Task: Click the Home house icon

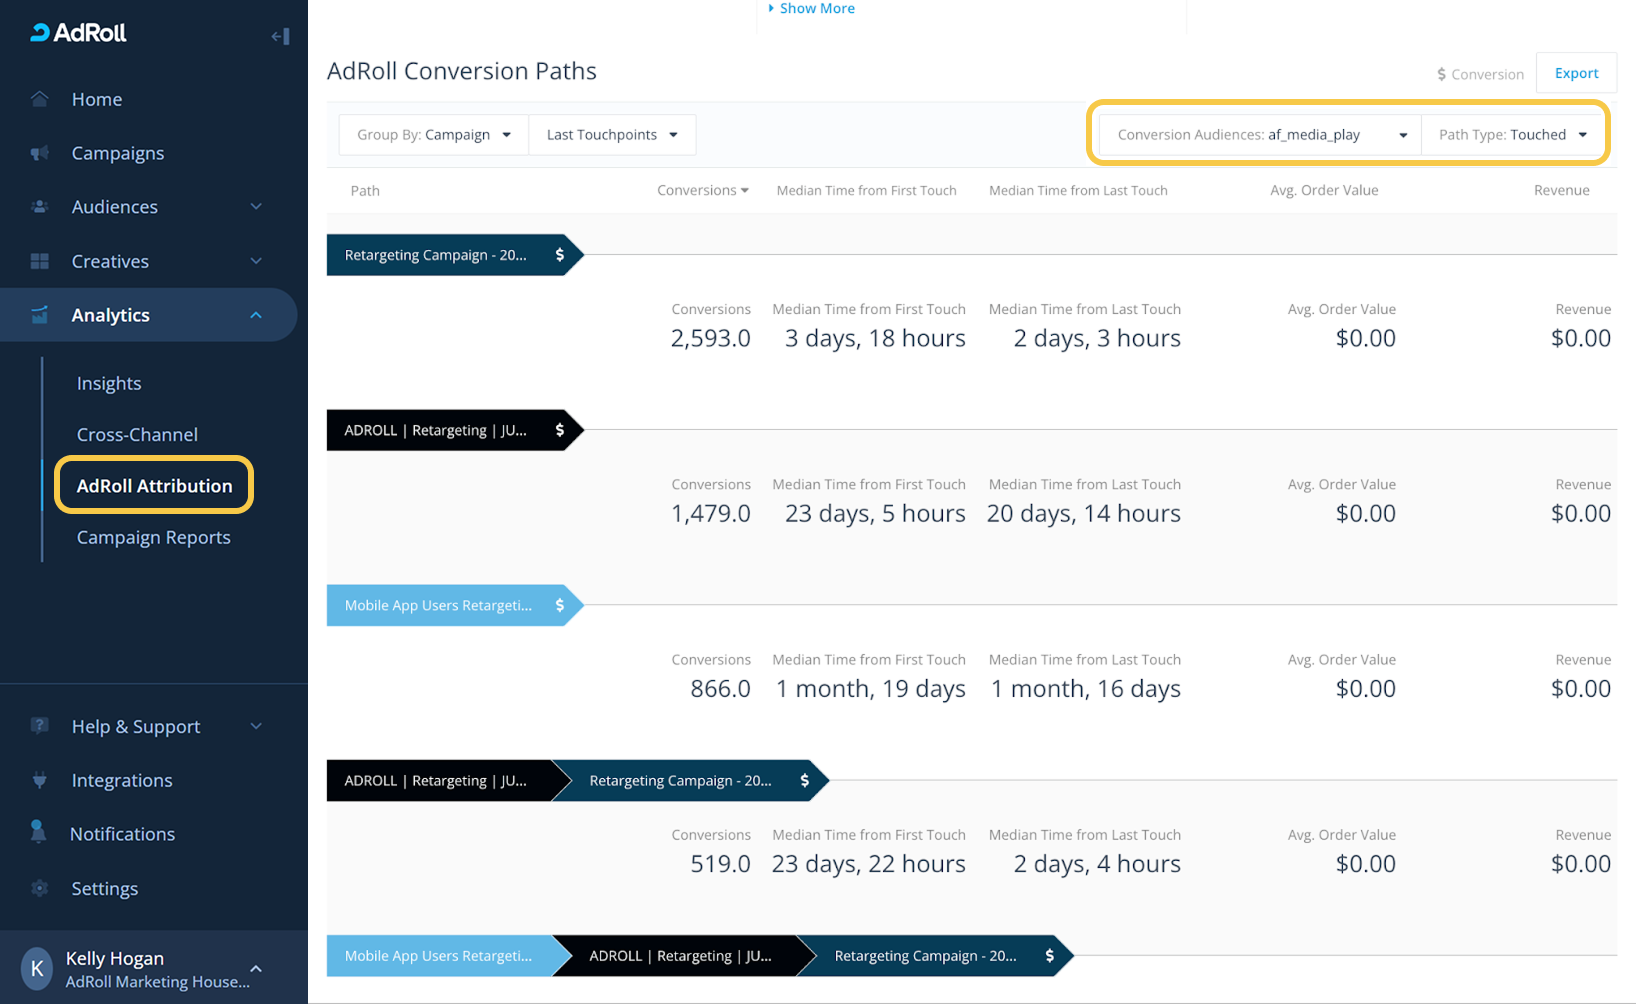Action: pos(40,99)
